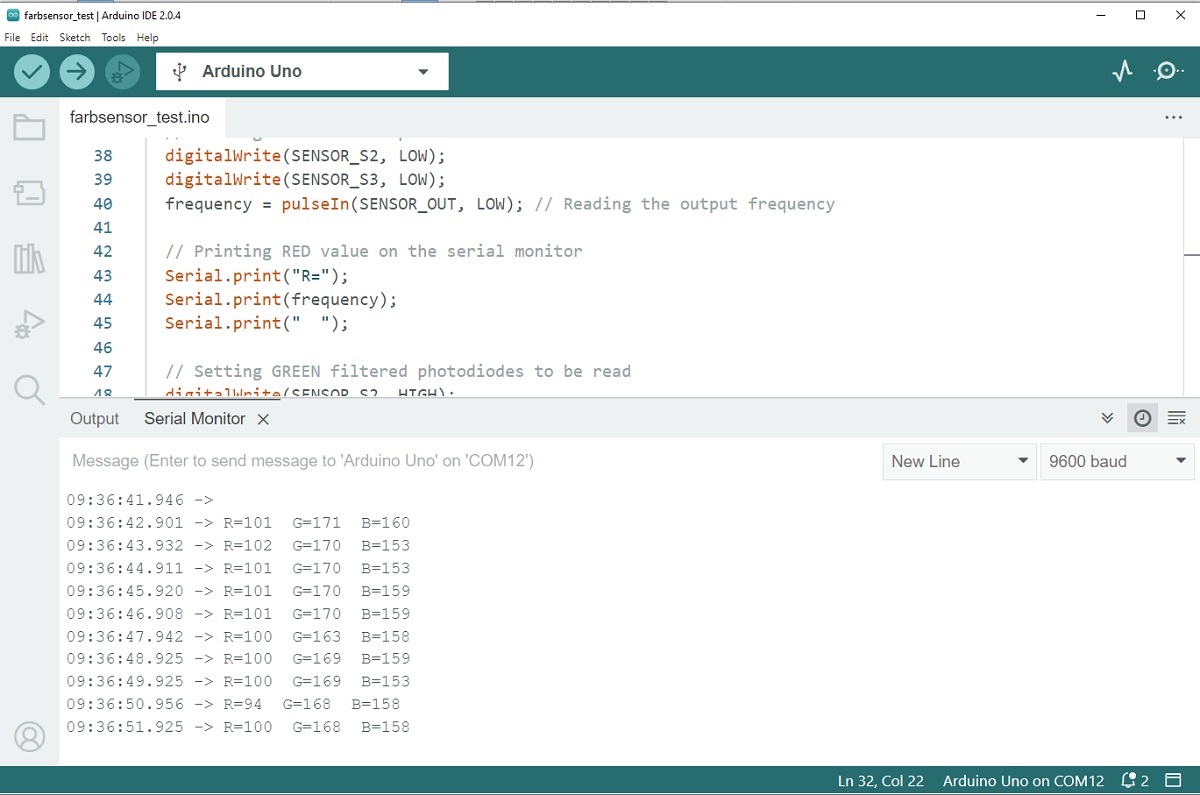The width and height of the screenshot is (1200, 795).
Task: Close the Arduino IDE window
Action: click(x=1180, y=15)
